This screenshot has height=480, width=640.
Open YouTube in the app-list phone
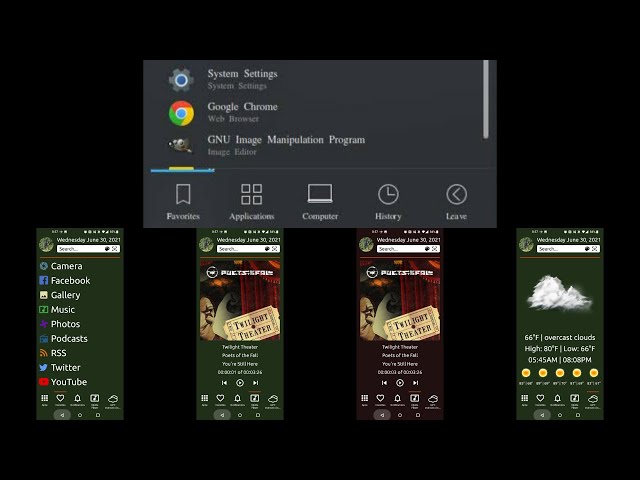coord(63,382)
